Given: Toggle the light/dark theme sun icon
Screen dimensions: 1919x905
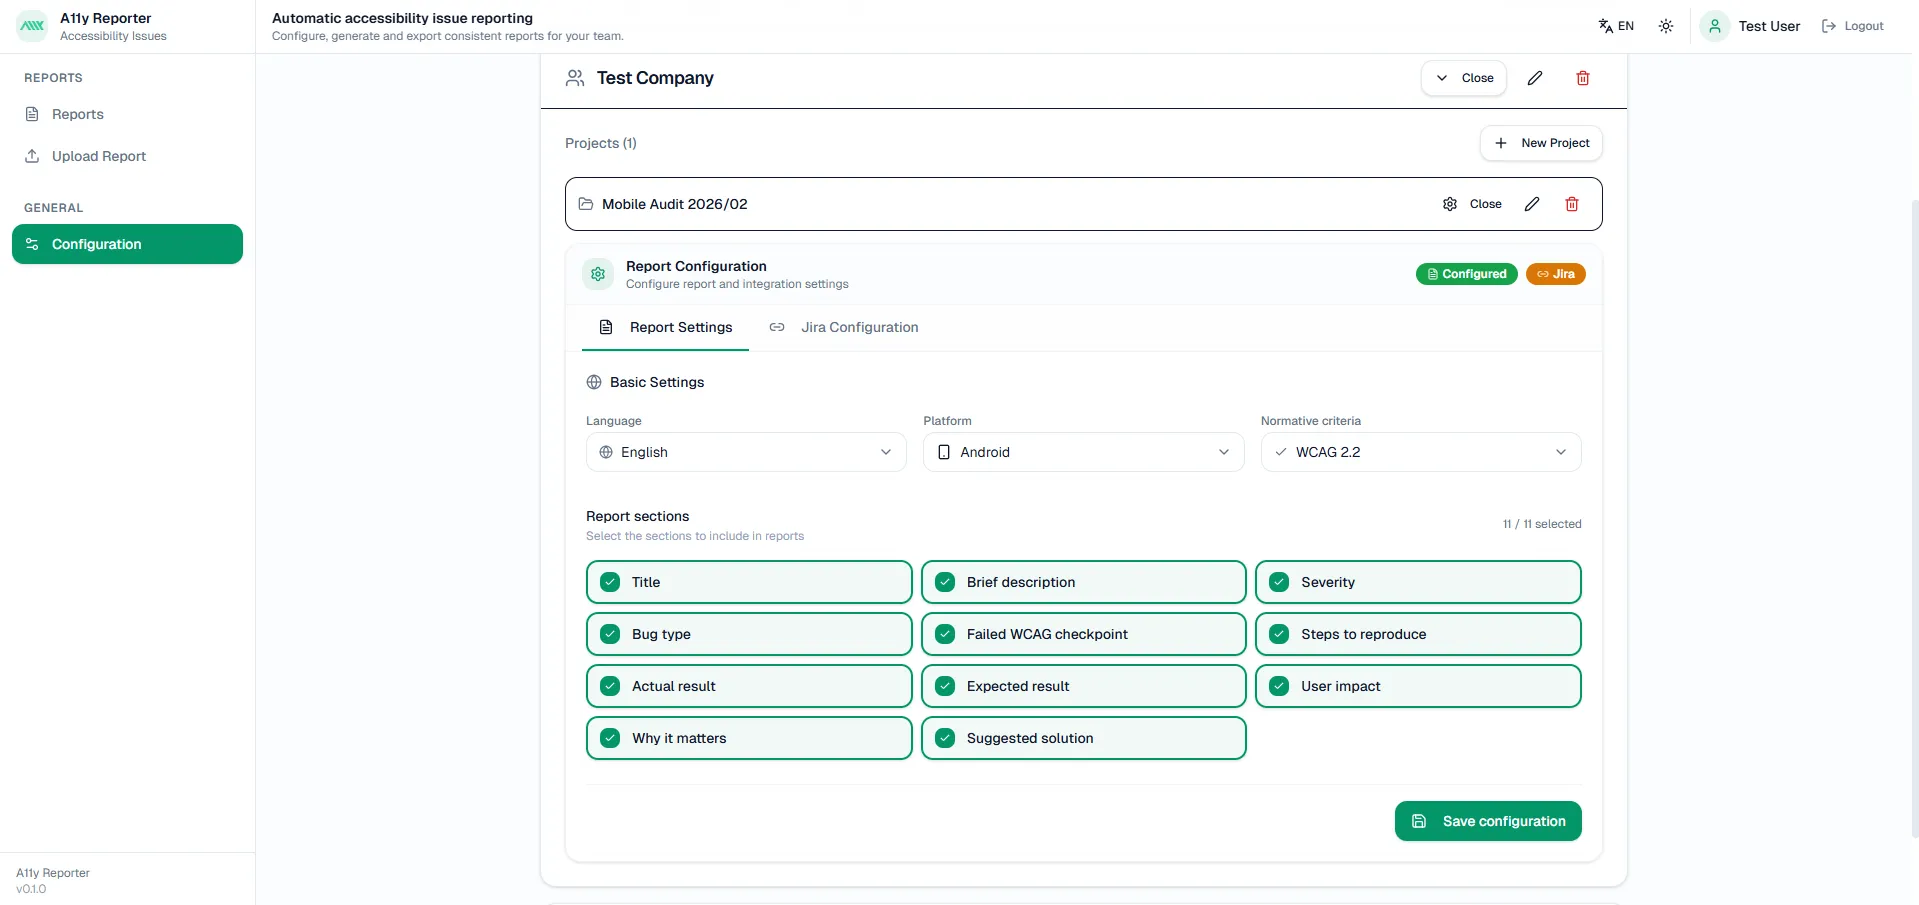Looking at the screenshot, I should tap(1666, 26).
